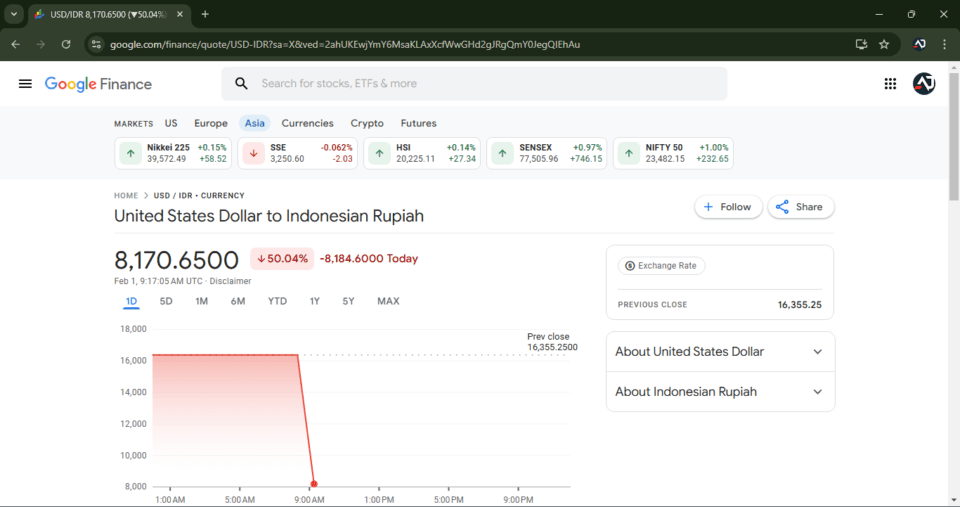This screenshot has width=960, height=507.
Task: Select the Asia markets tab
Action: [255, 123]
